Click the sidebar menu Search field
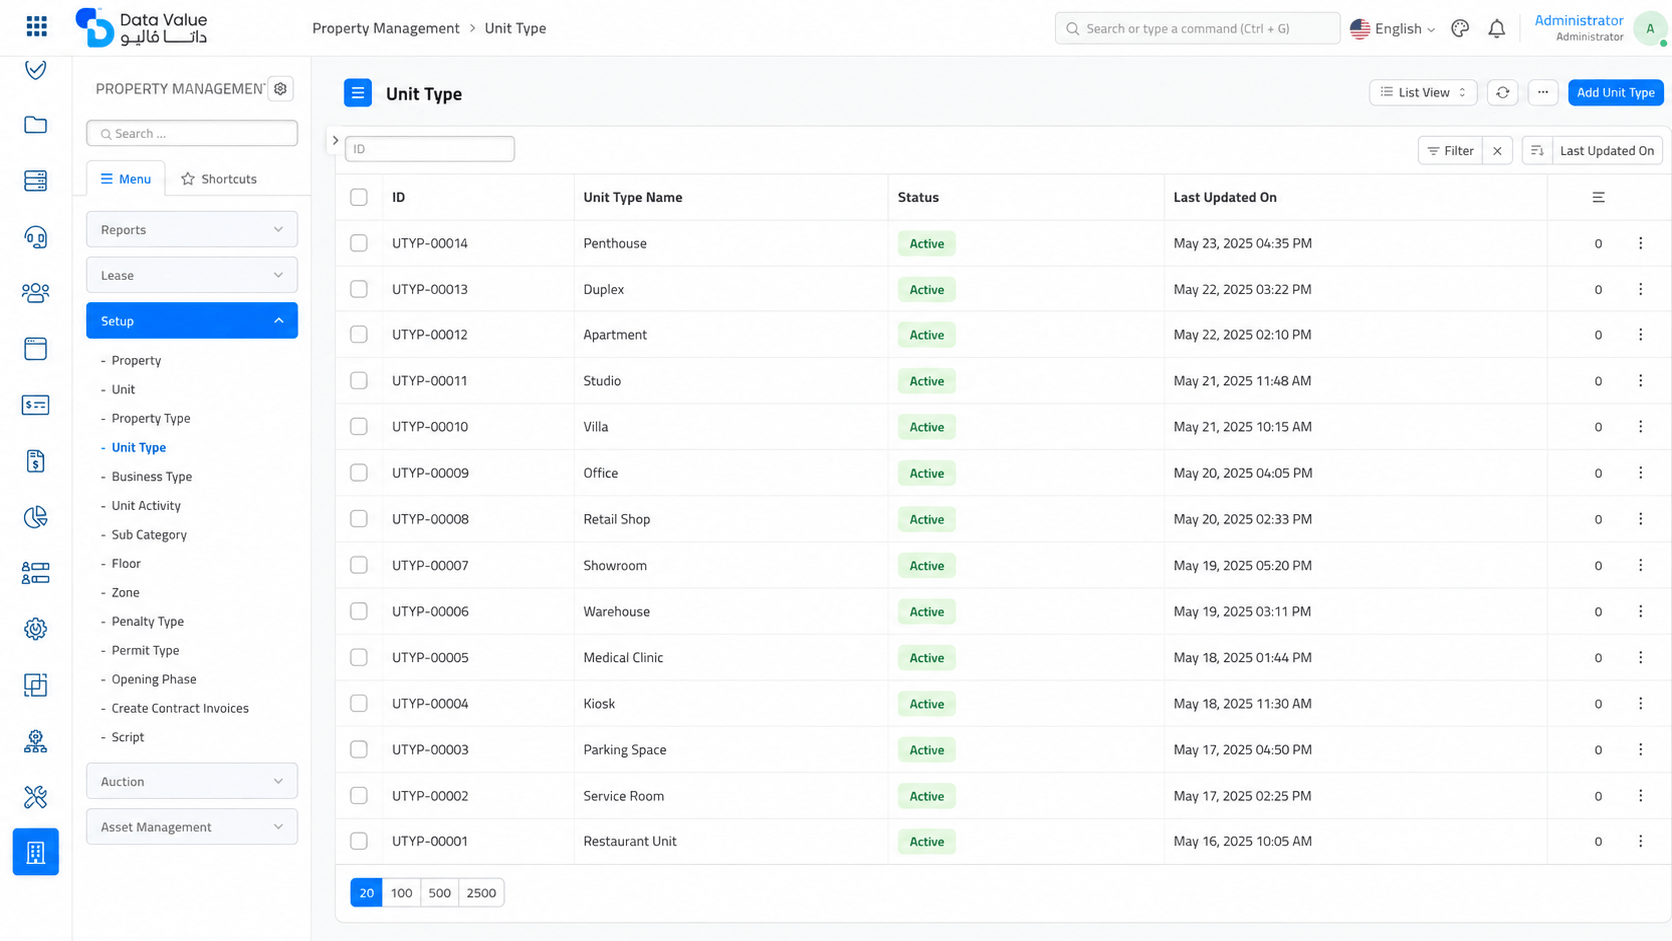1672x941 pixels. (192, 133)
